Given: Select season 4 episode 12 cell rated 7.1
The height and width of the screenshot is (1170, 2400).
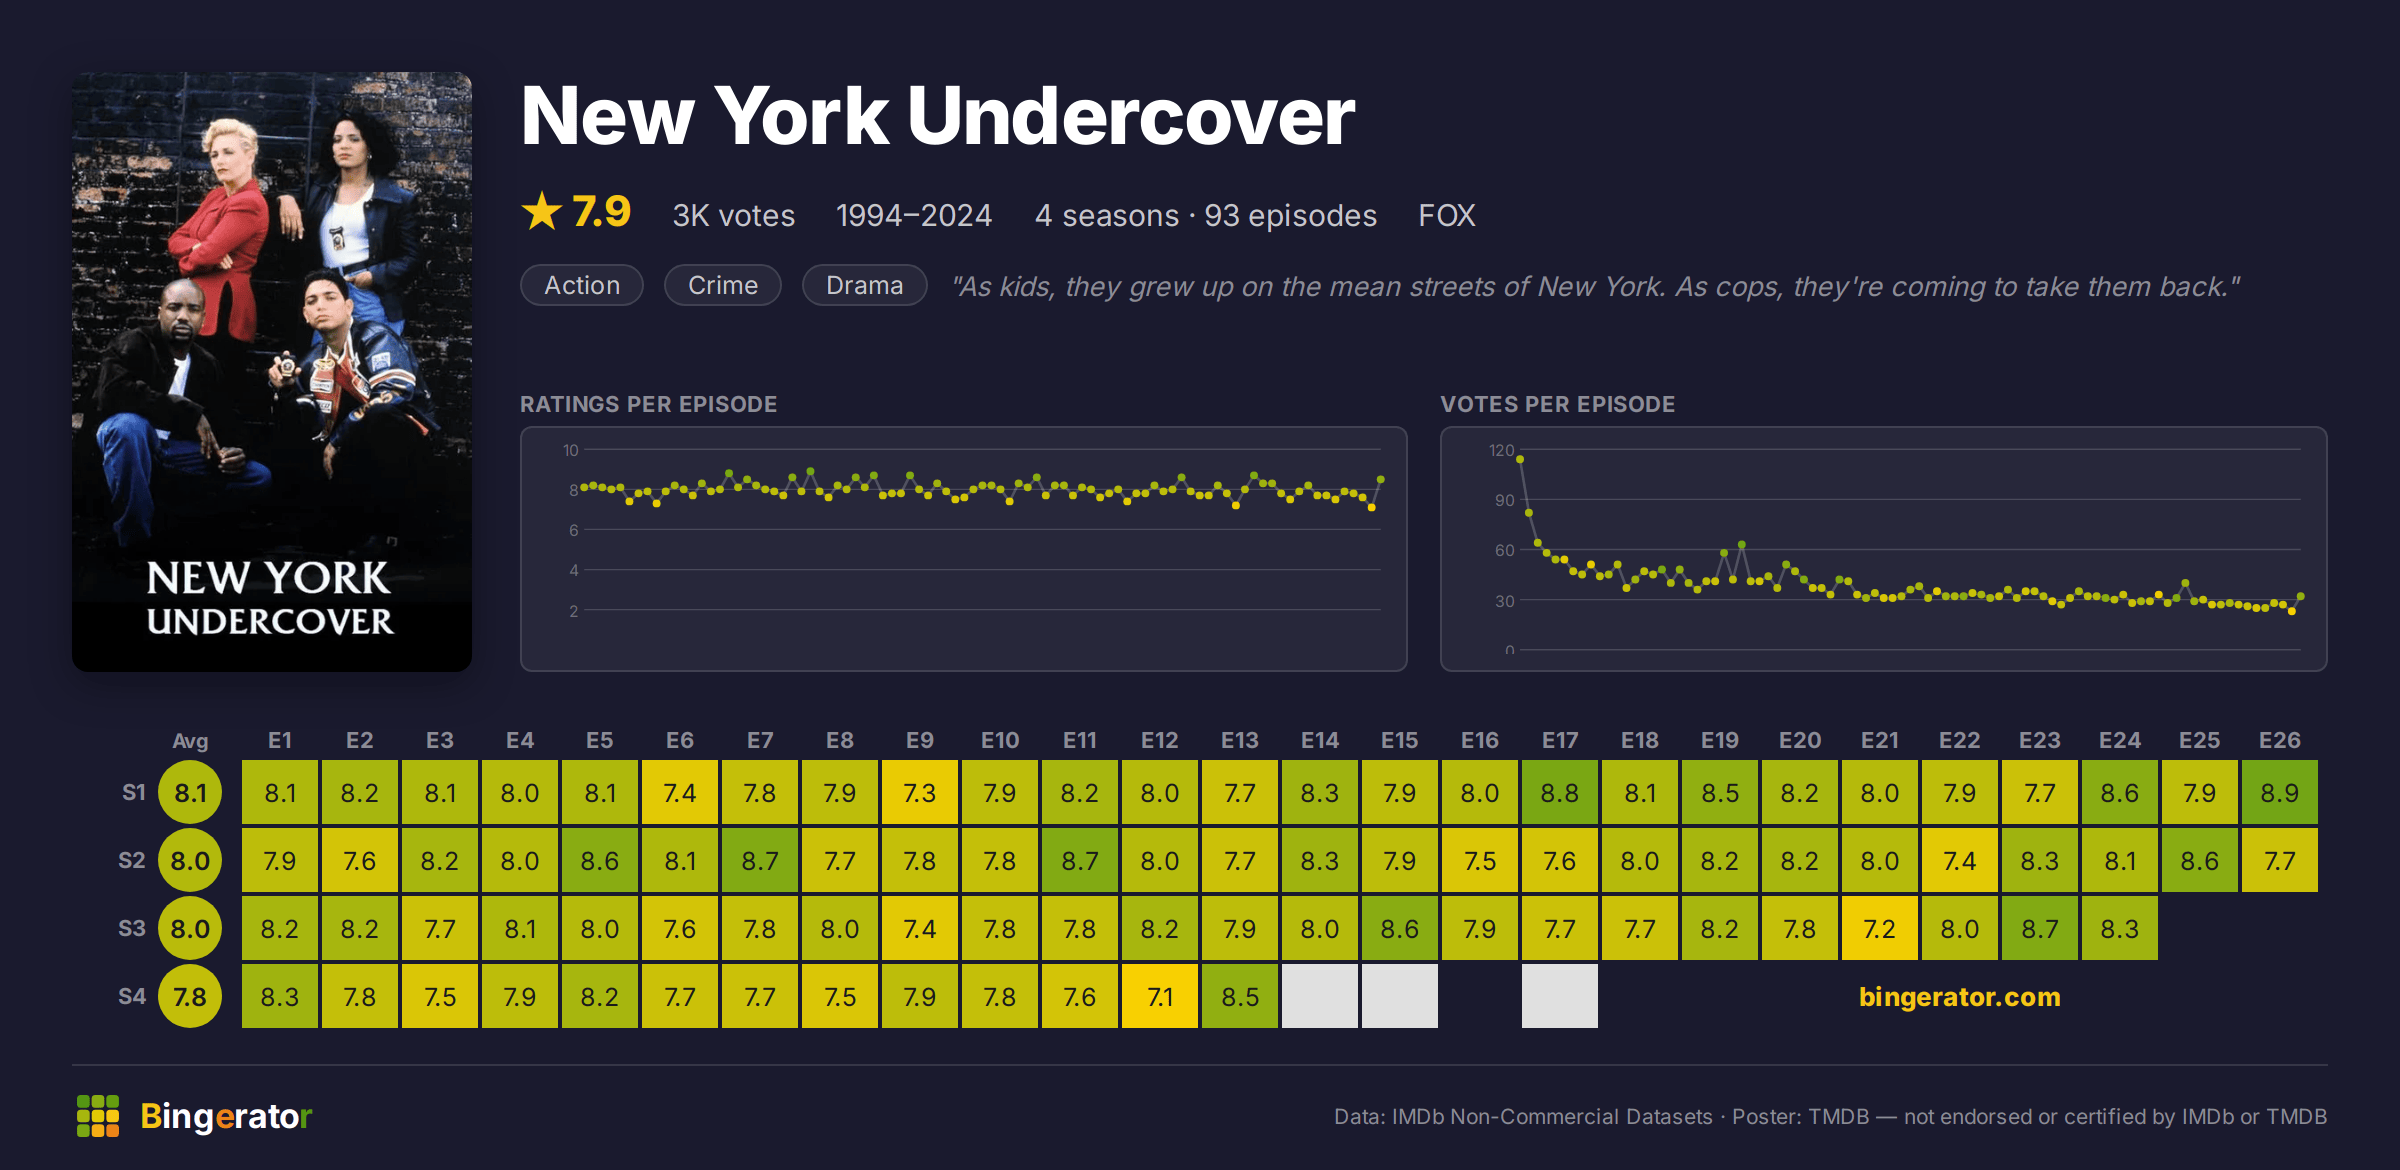Looking at the screenshot, I should [x=1160, y=997].
